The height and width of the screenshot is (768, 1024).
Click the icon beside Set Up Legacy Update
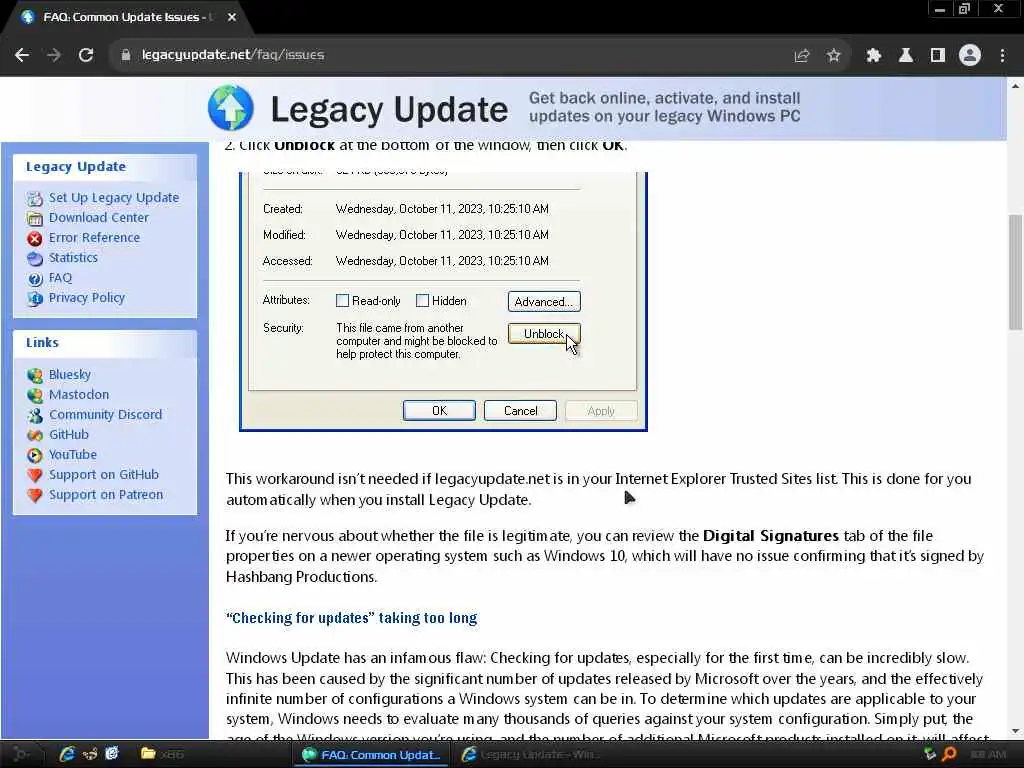[35, 199]
